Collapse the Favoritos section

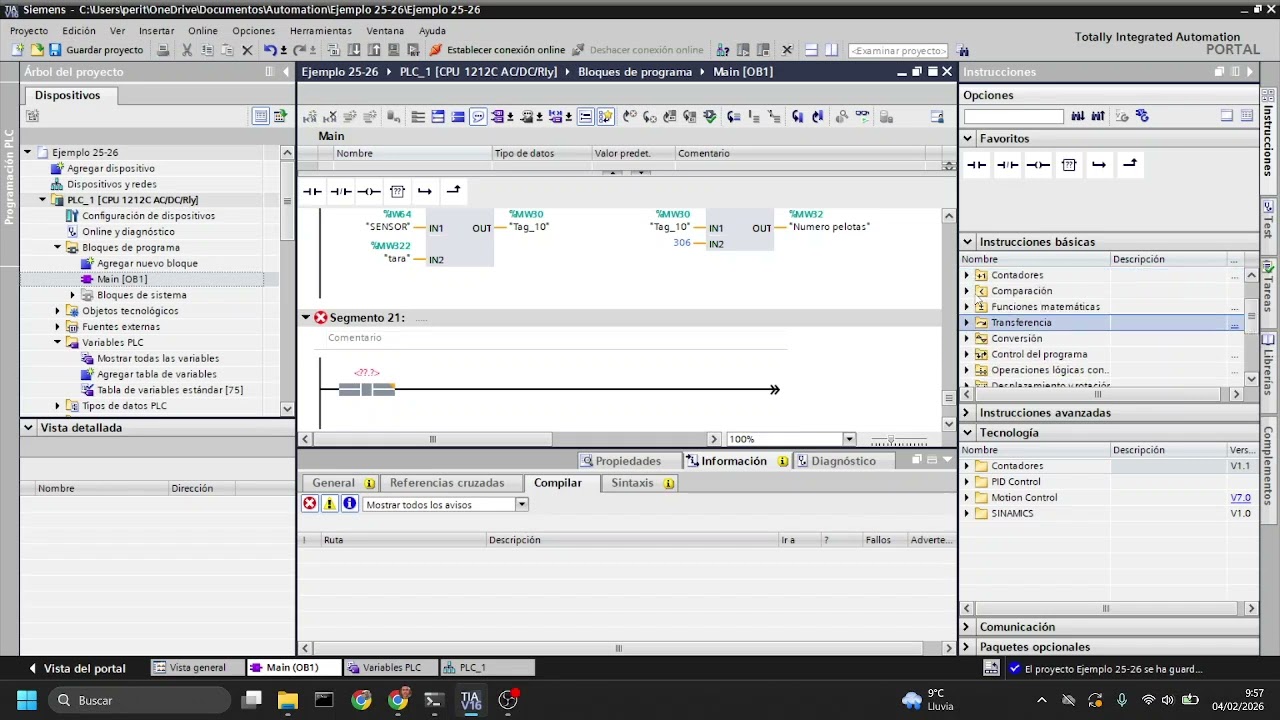point(968,138)
